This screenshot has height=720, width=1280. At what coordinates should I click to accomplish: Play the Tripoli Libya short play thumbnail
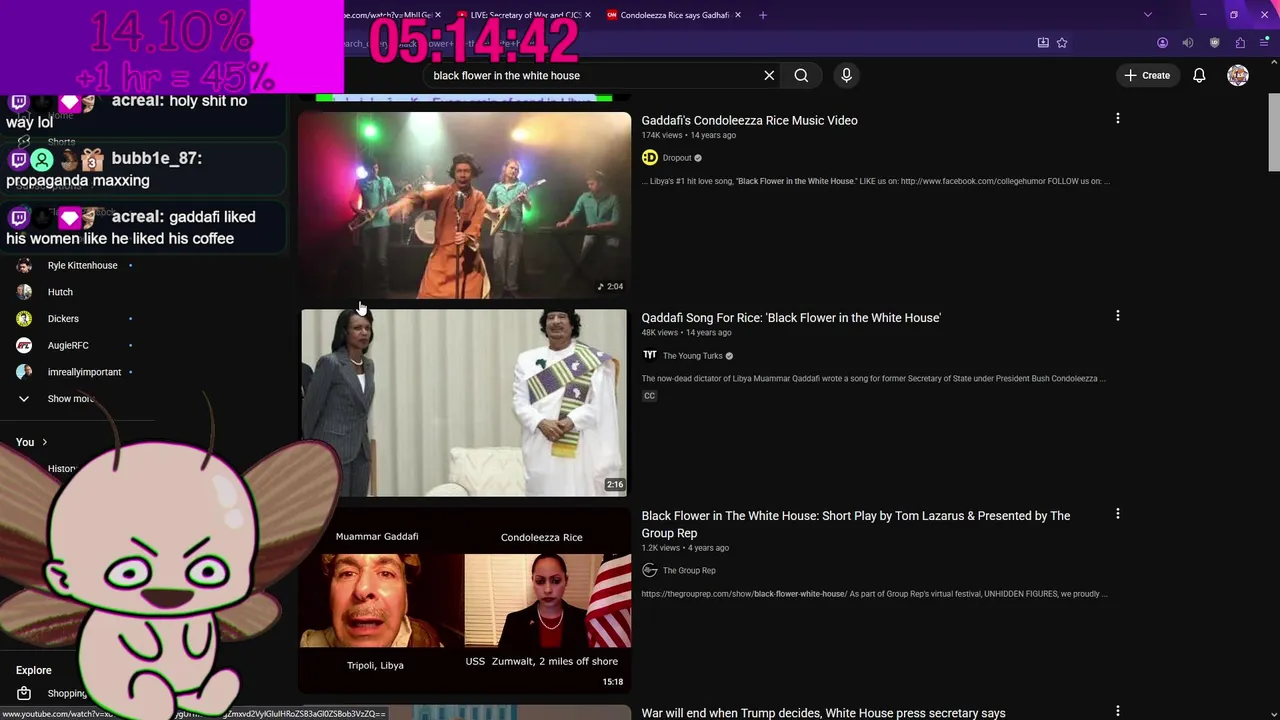(x=465, y=600)
